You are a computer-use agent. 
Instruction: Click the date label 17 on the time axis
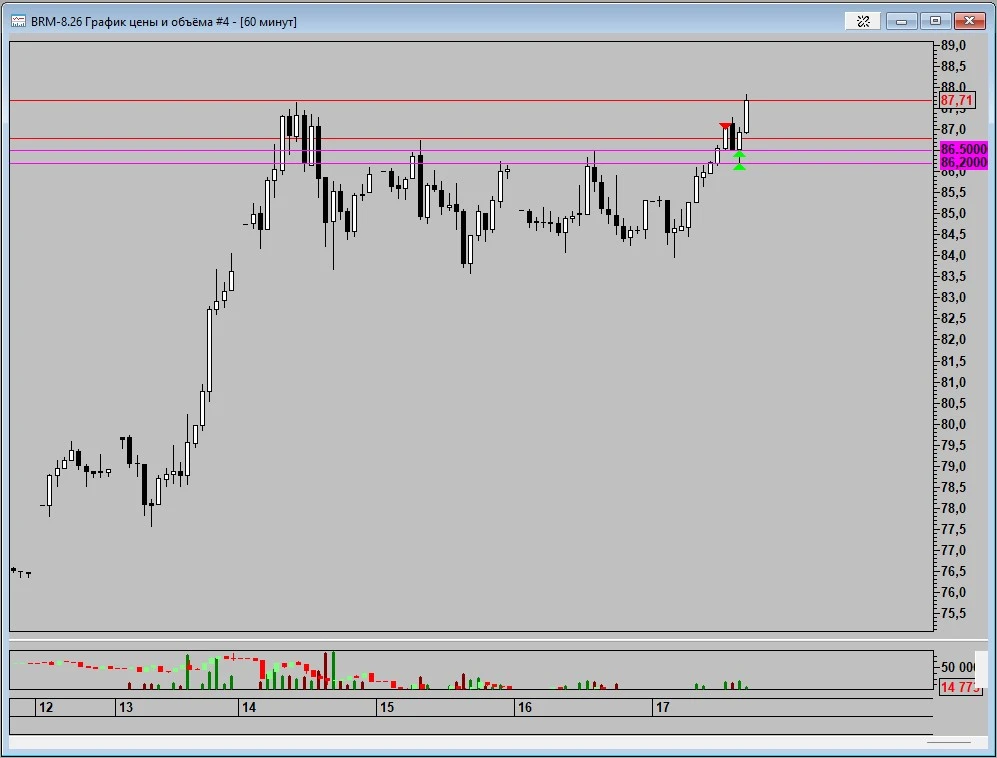tap(663, 707)
